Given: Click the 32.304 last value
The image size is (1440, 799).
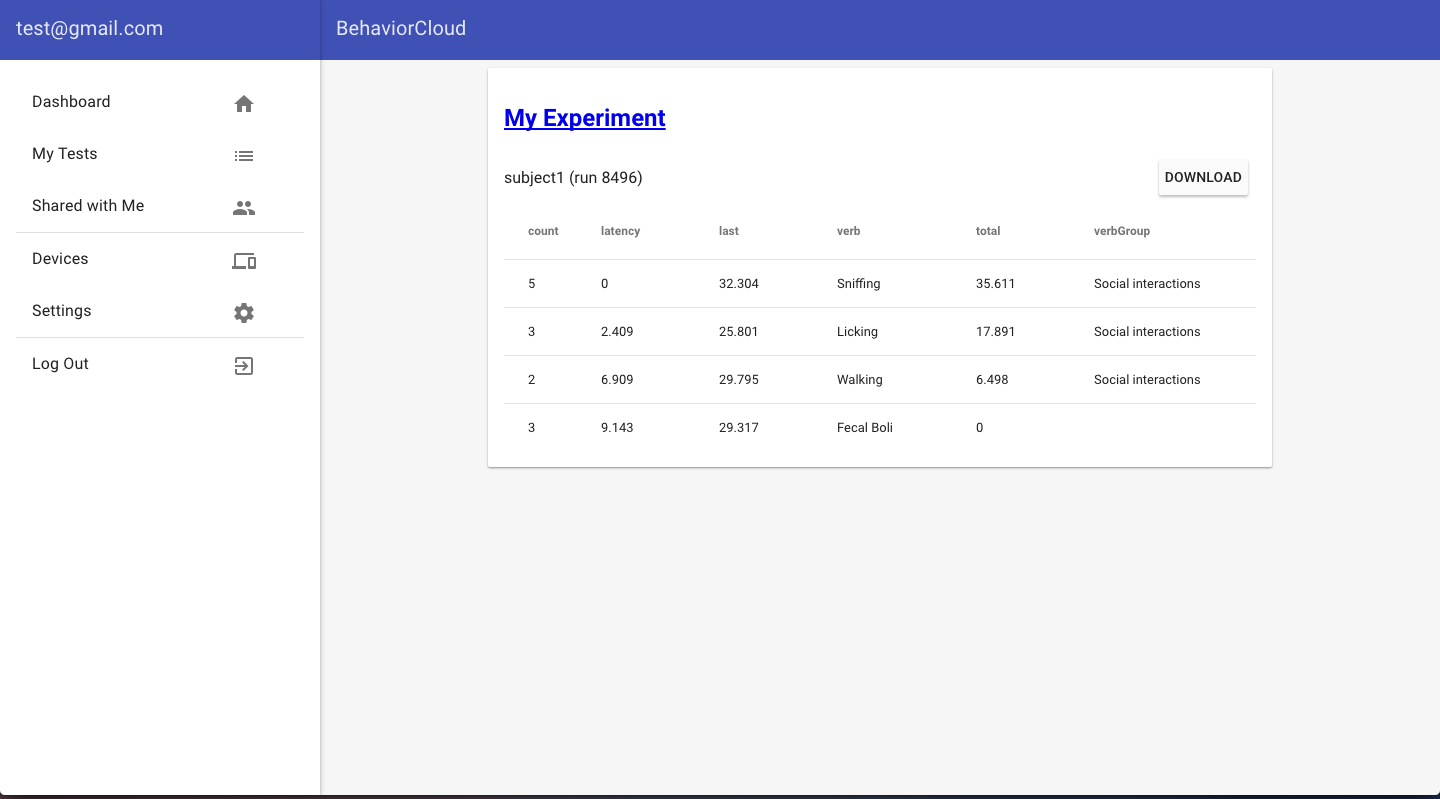Looking at the screenshot, I should click(738, 284).
